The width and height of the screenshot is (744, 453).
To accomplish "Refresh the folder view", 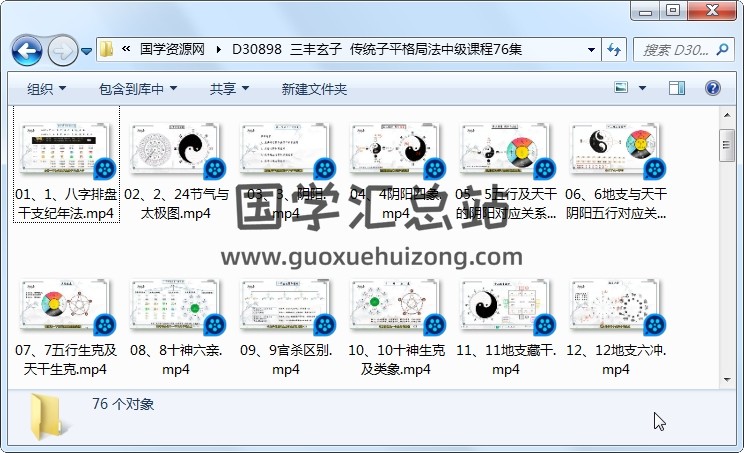I will [614, 49].
